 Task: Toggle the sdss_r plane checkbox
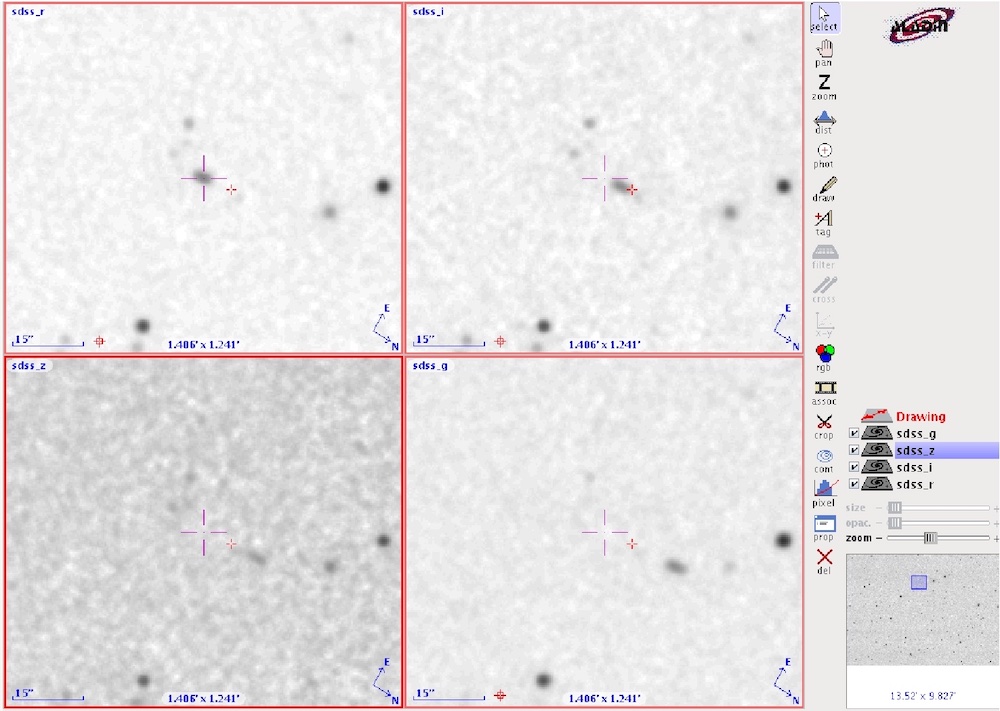tap(854, 485)
